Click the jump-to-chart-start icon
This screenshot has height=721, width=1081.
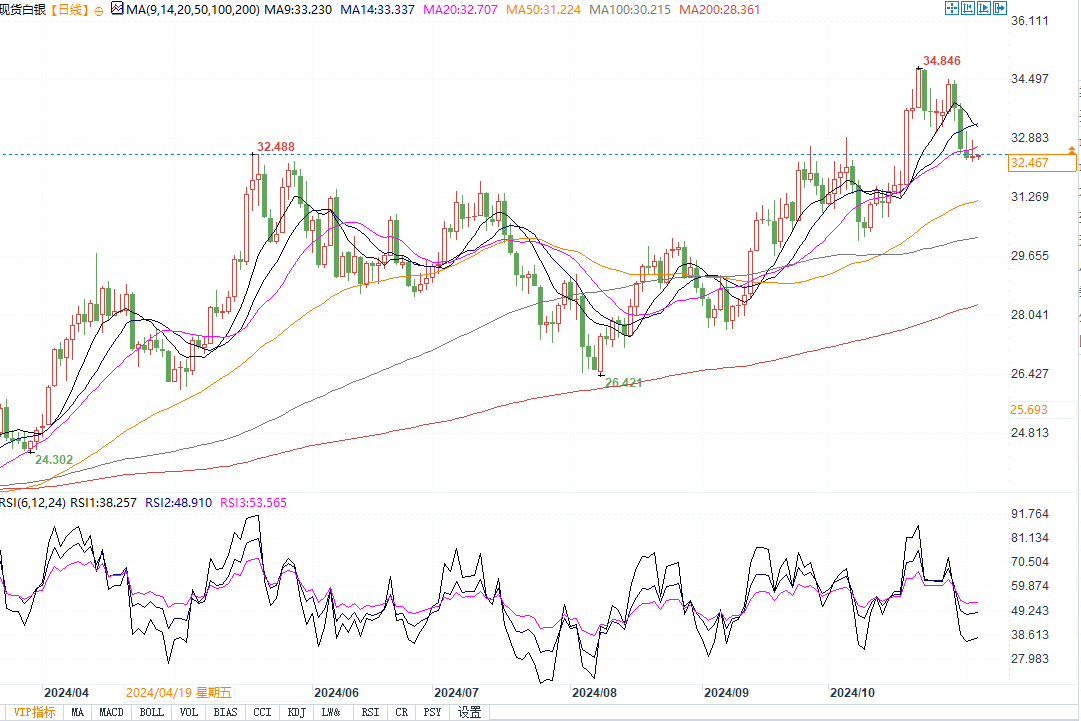tap(968, 9)
